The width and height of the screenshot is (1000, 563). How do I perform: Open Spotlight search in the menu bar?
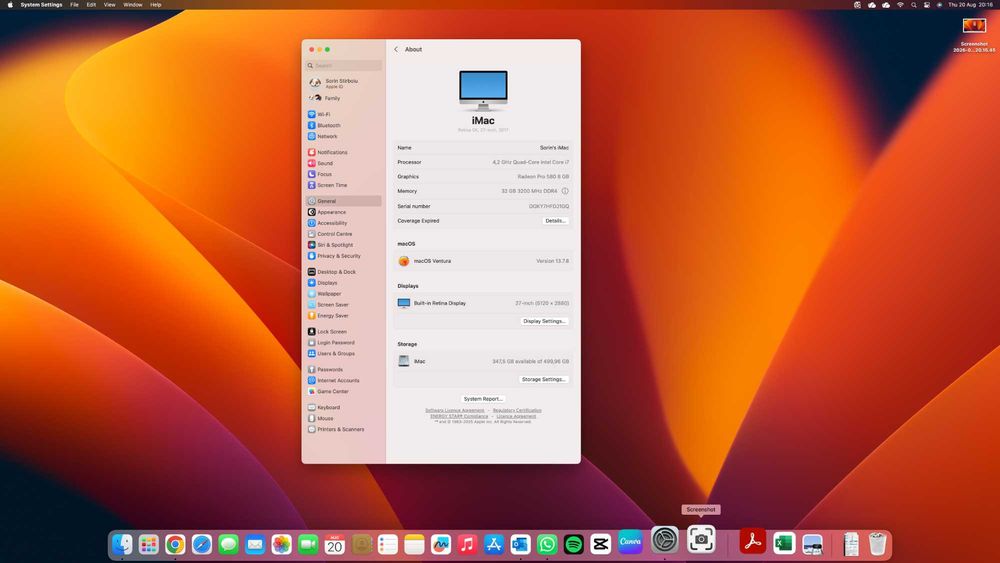click(x=913, y=4)
